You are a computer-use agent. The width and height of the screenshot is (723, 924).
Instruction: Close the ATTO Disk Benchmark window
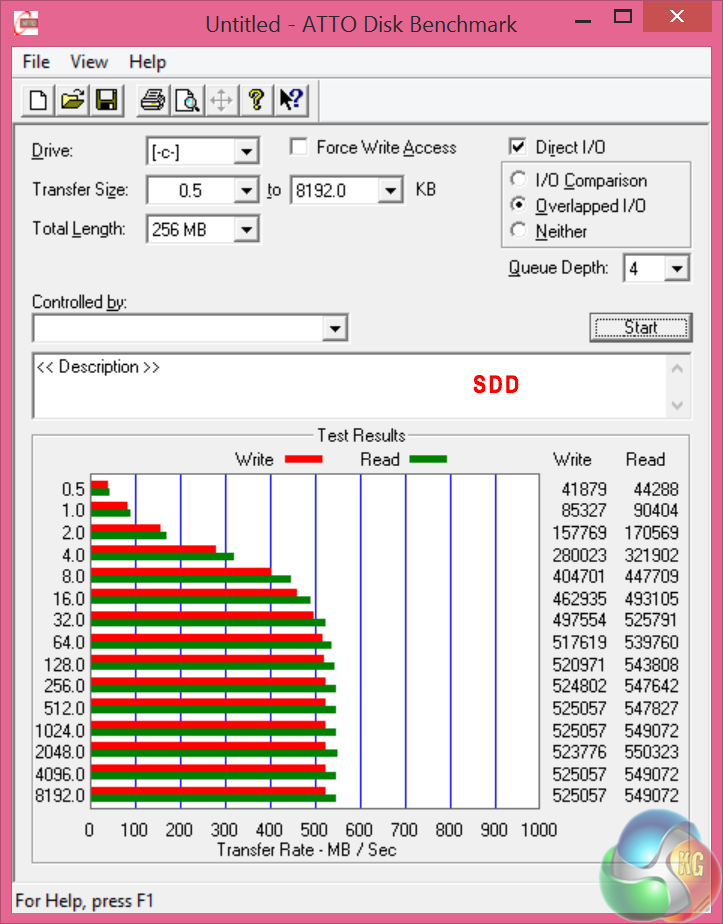[677, 16]
